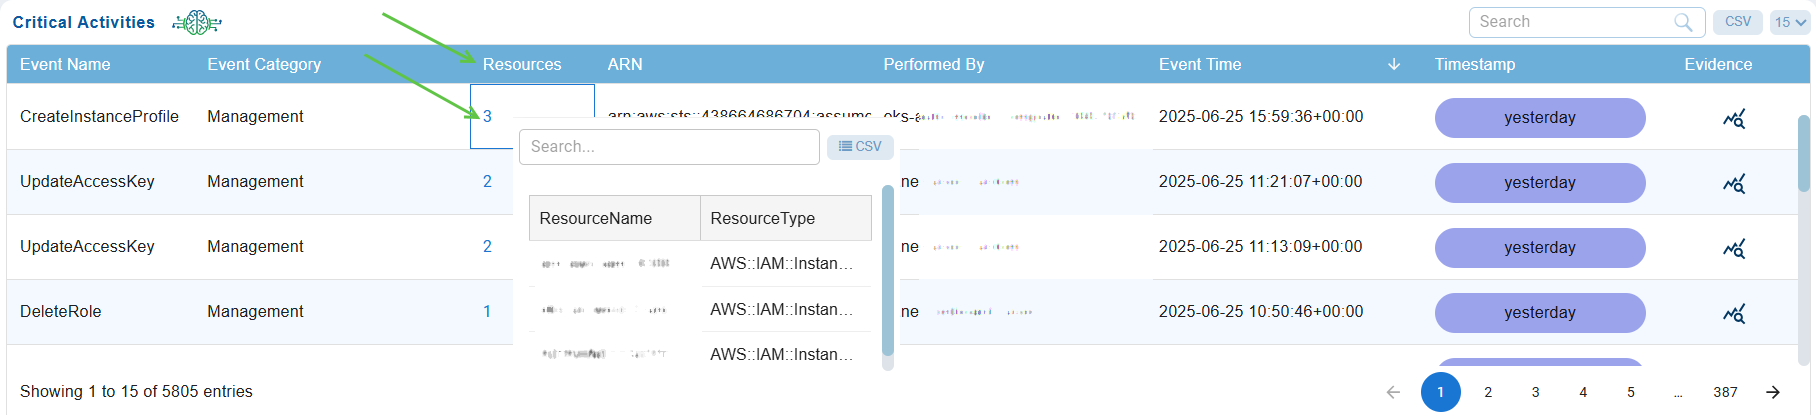The height and width of the screenshot is (415, 1816).
Task: Sort by Event Time using the arrow icon
Action: click(1394, 65)
